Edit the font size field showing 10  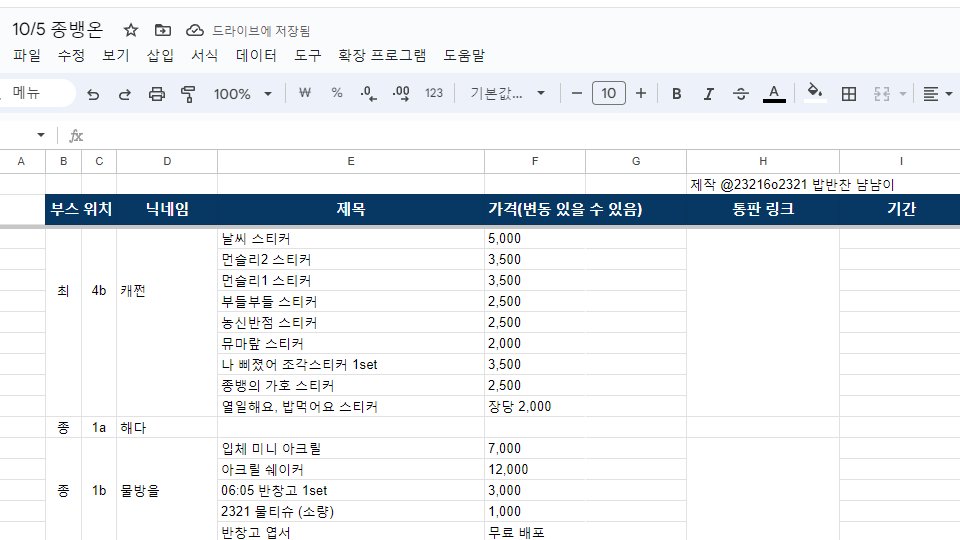[609, 93]
